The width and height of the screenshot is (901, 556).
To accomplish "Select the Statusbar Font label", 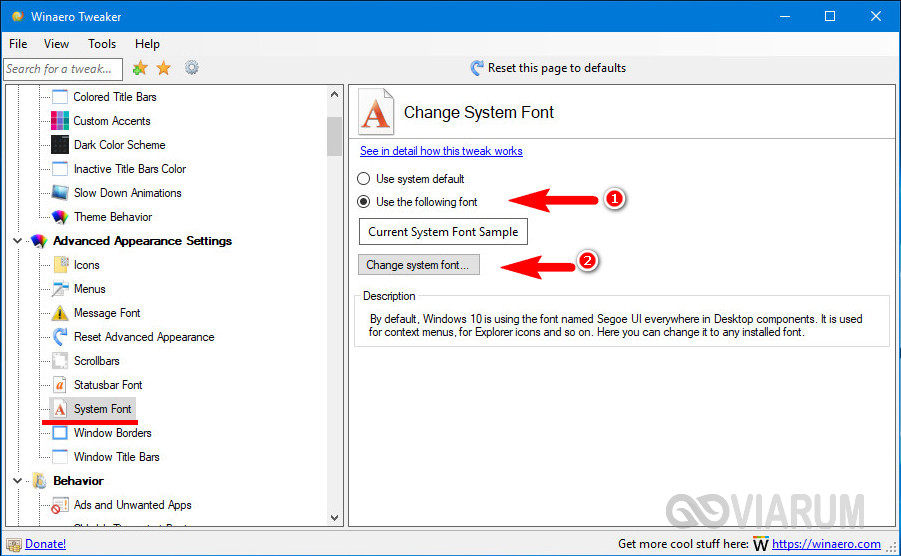I will pos(108,385).
